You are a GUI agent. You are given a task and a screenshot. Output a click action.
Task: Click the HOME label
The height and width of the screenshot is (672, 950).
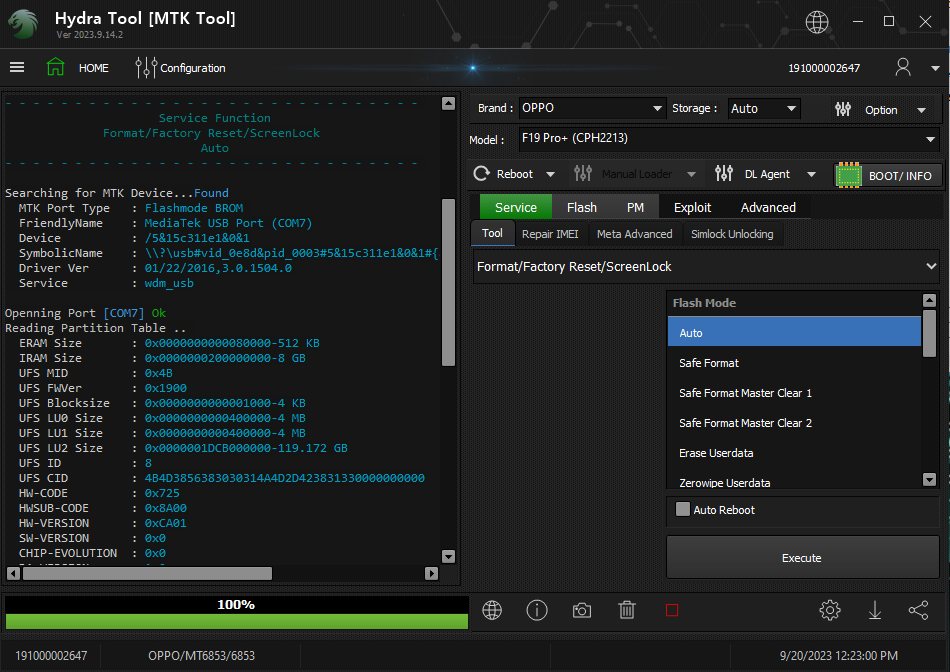(93, 68)
